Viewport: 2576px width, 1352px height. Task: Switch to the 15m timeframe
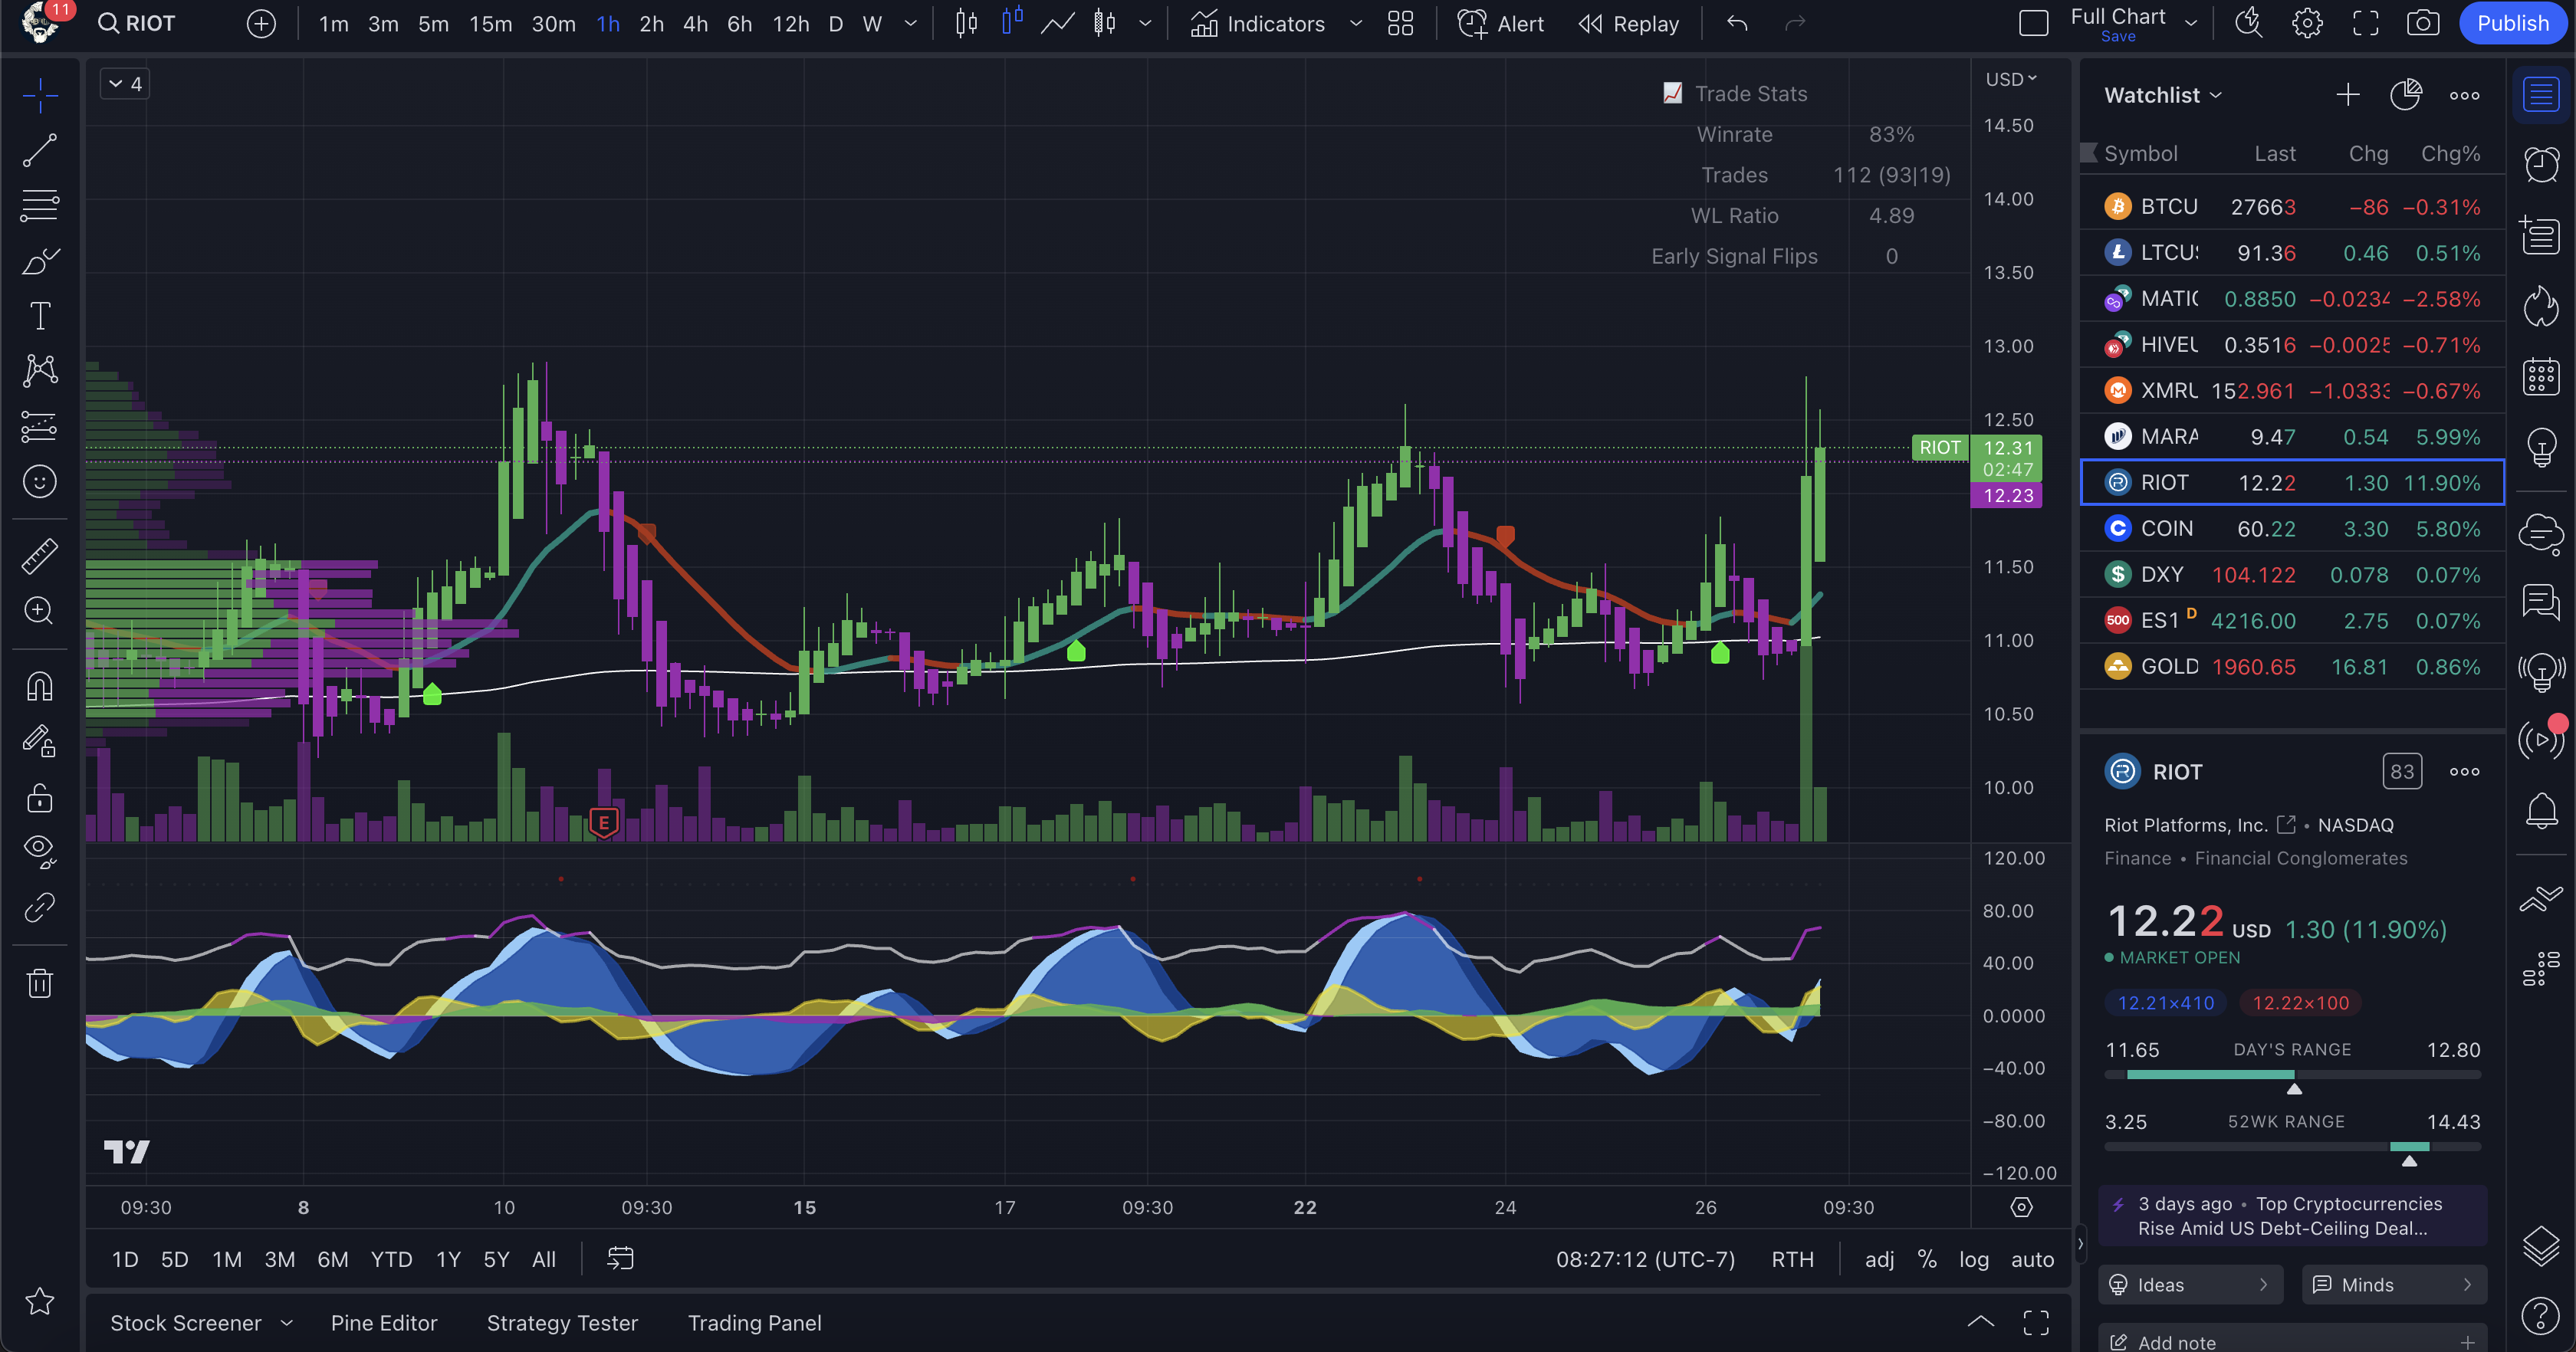(x=490, y=24)
